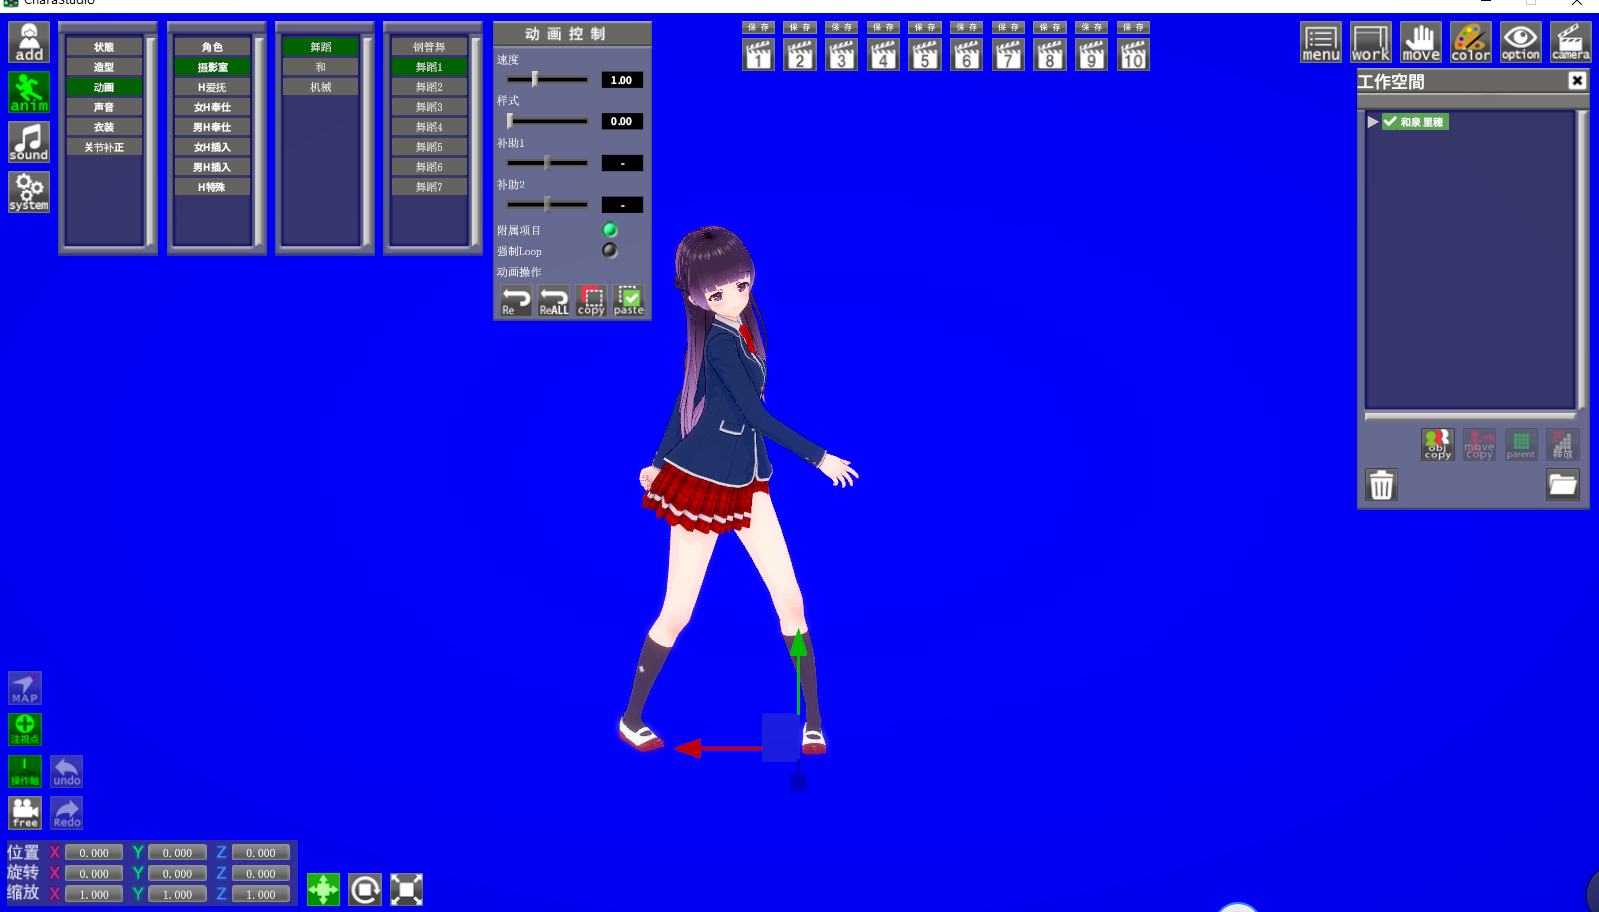Viewport: 1599px width, 912px height.
Task: Open the sound music-note panel
Action: (x=29, y=142)
